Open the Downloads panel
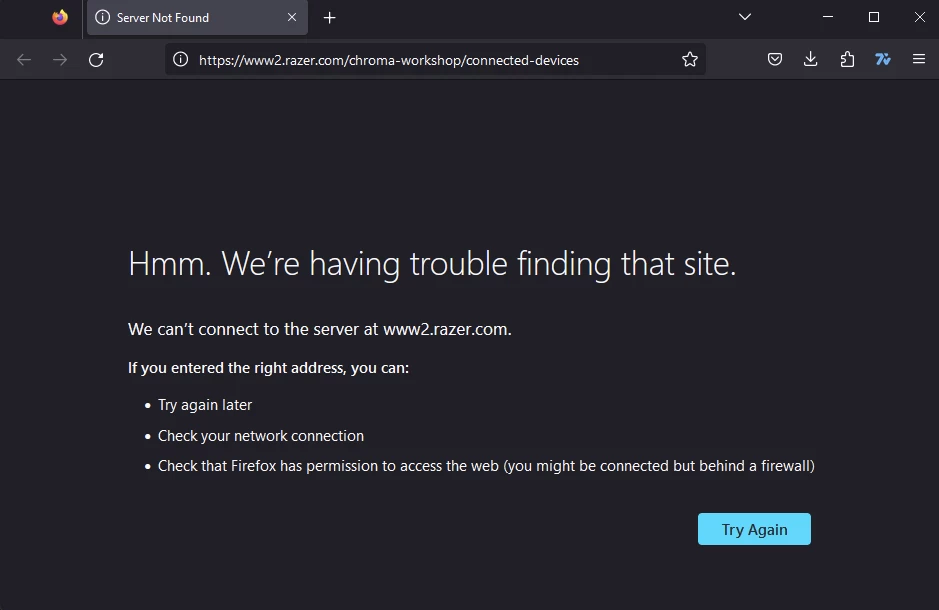 810,59
